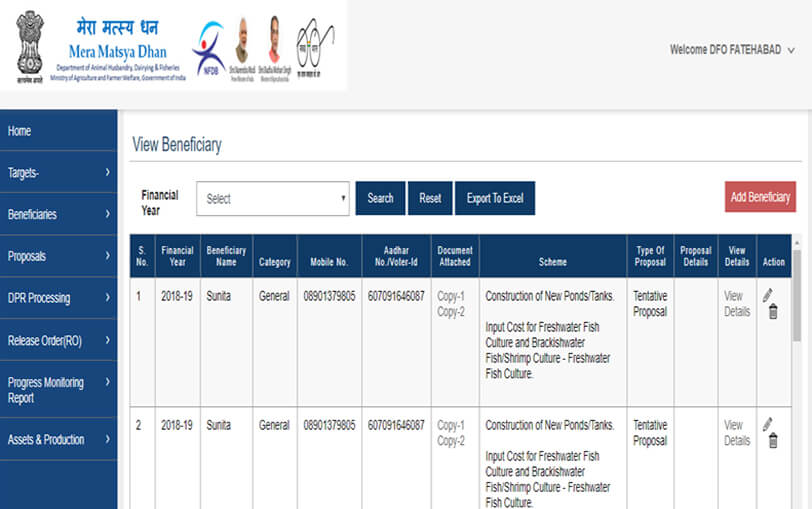Expand the DPR Processing sidebar menu
This screenshot has height=509, width=812.
[x=59, y=298]
